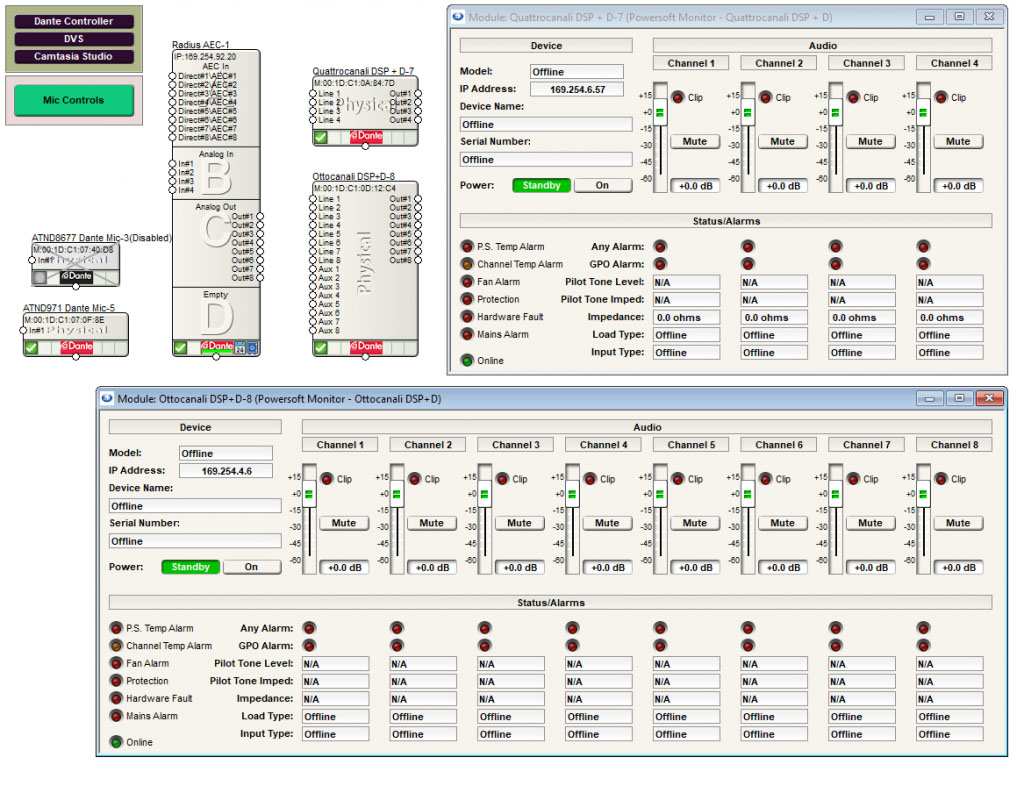Click P.S. Temp Alarm LED in Quattrocanali window
The height and width of the screenshot is (786, 1024).
pyautogui.click(x=467, y=247)
